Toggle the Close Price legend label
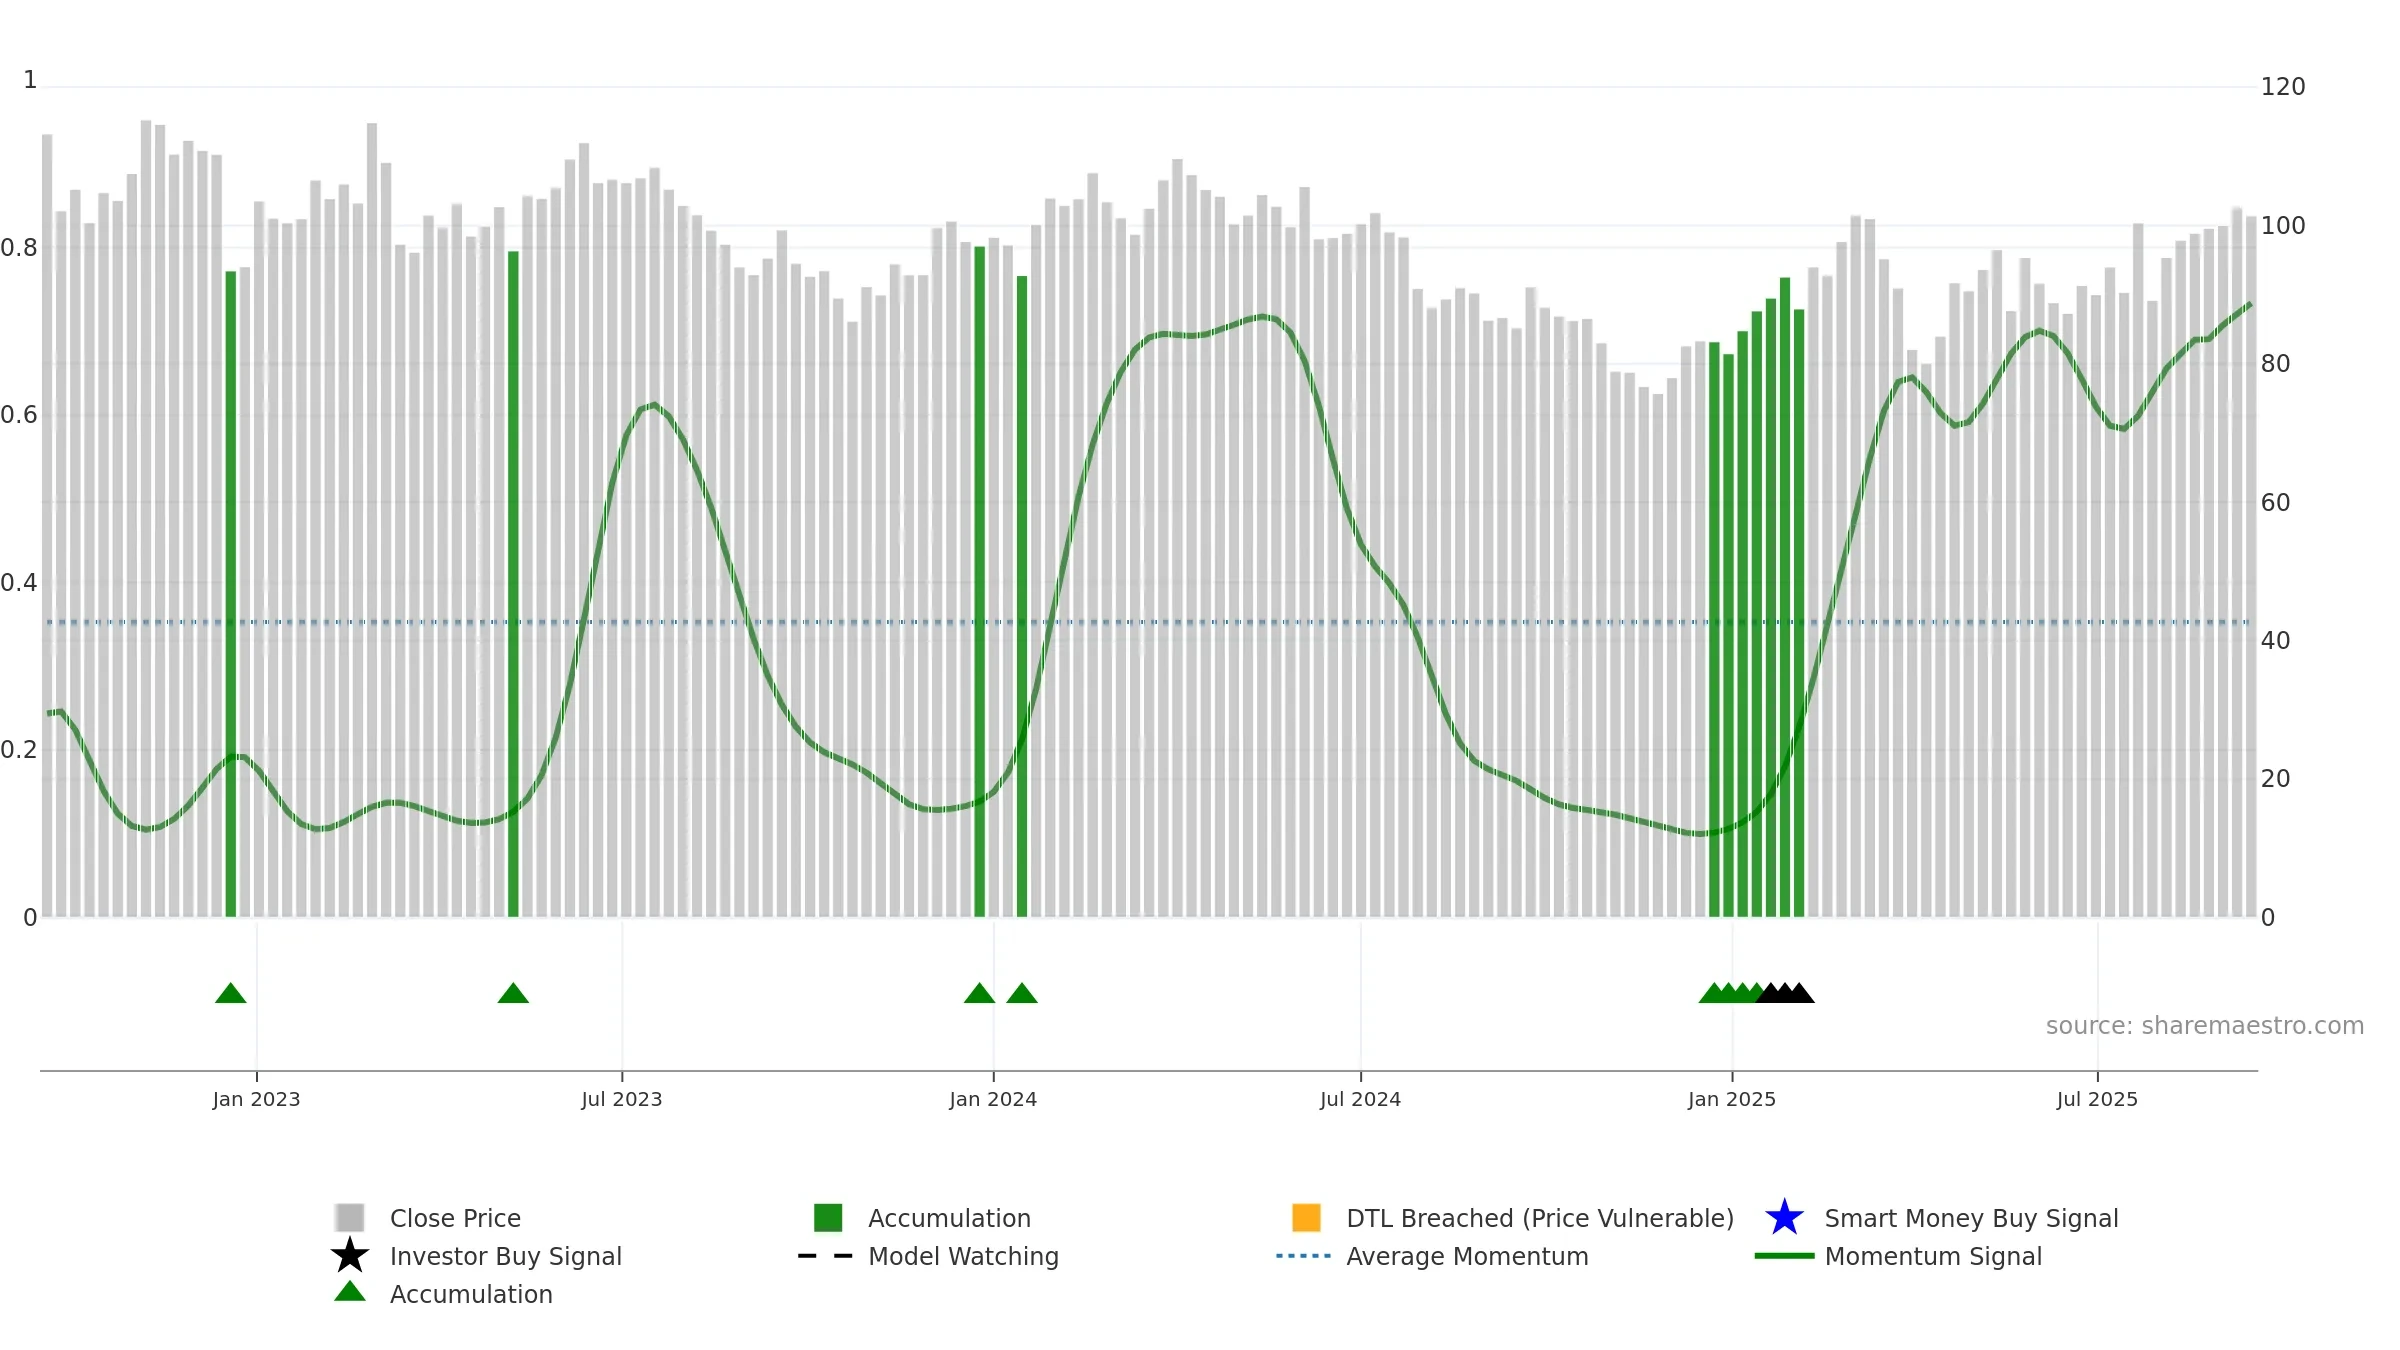Viewport: 2400px width, 1350px height. (455, 1218)
